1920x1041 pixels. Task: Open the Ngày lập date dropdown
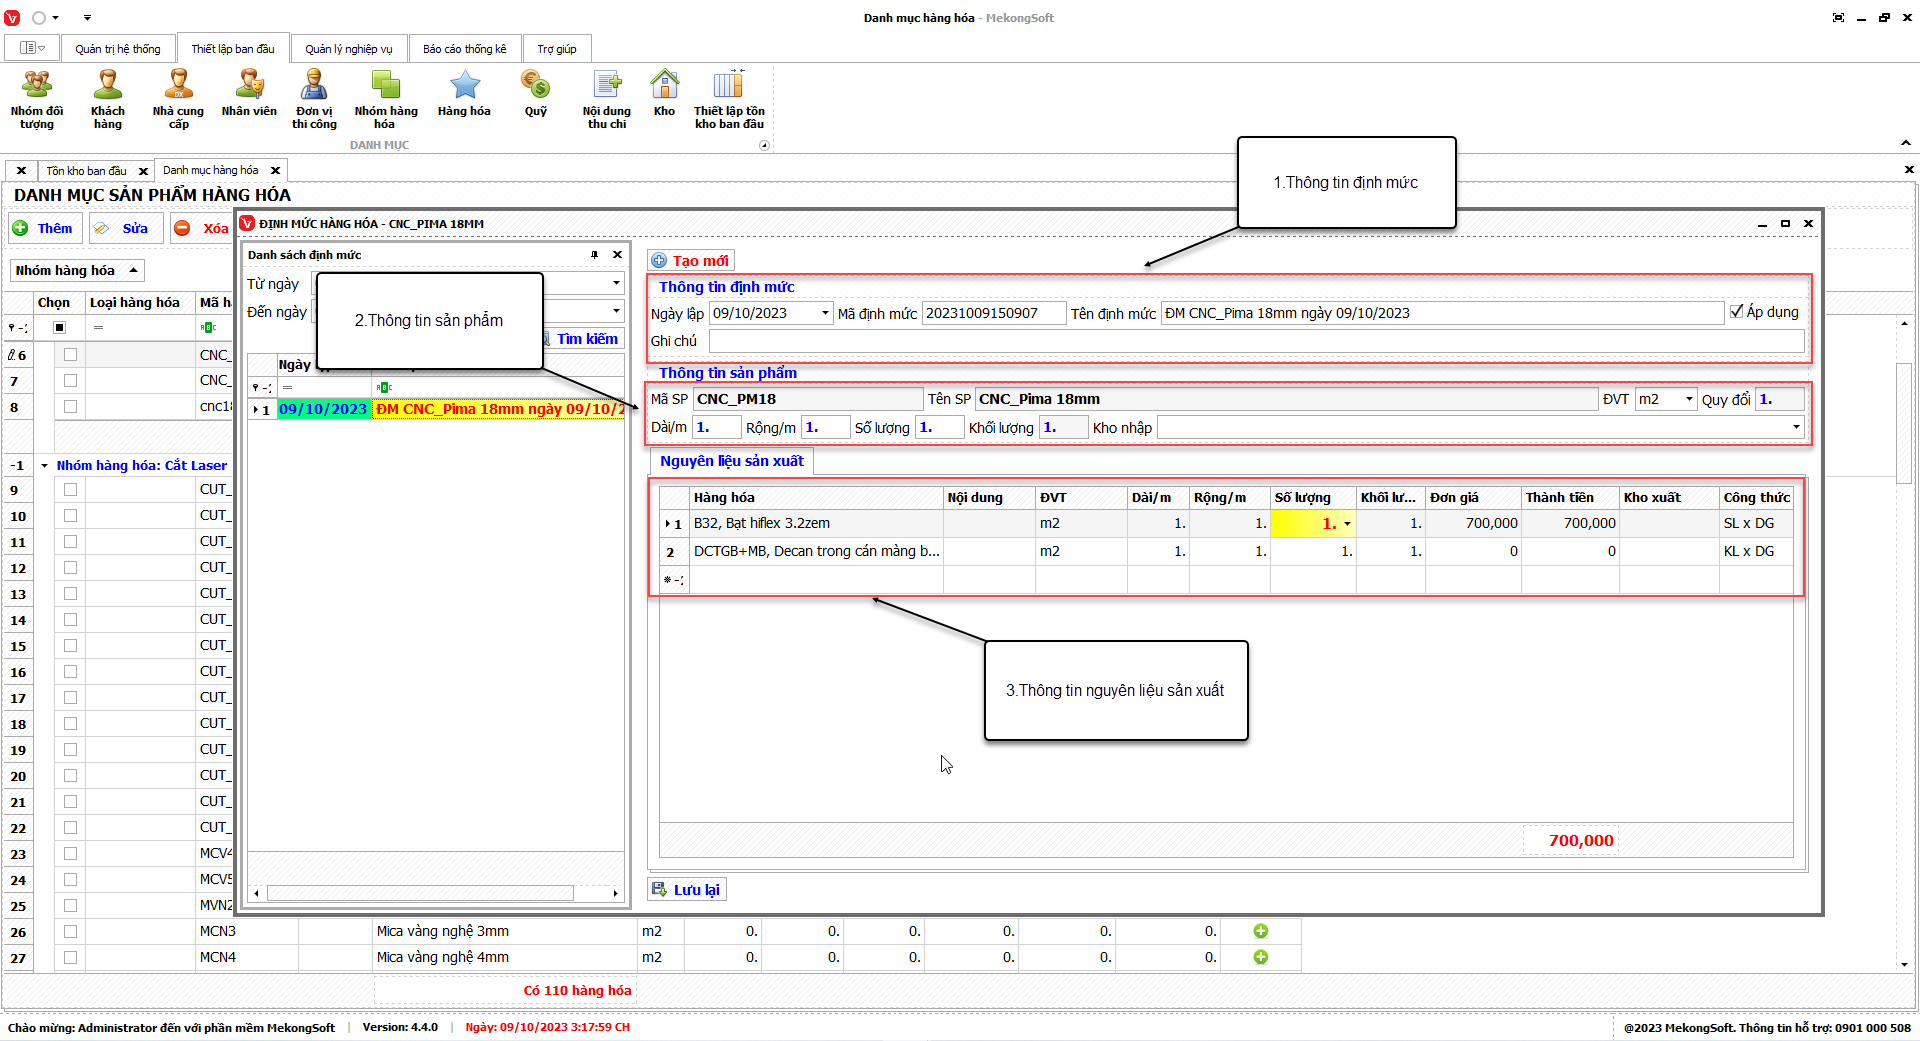(x=825, y=313)
